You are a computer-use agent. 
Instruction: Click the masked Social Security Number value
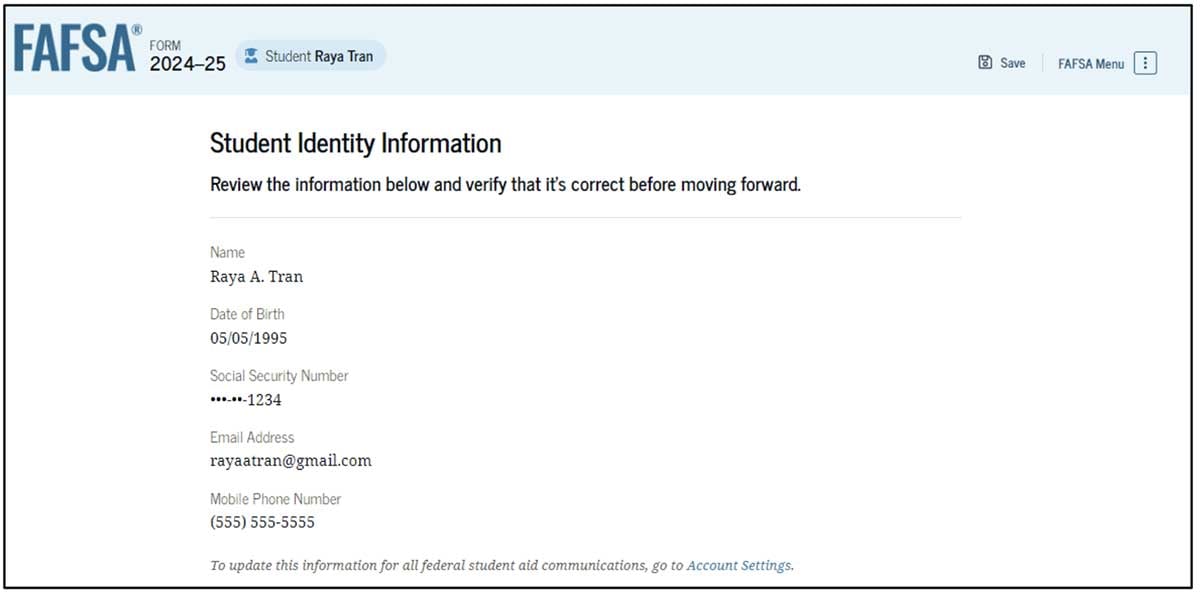[246, 400]
